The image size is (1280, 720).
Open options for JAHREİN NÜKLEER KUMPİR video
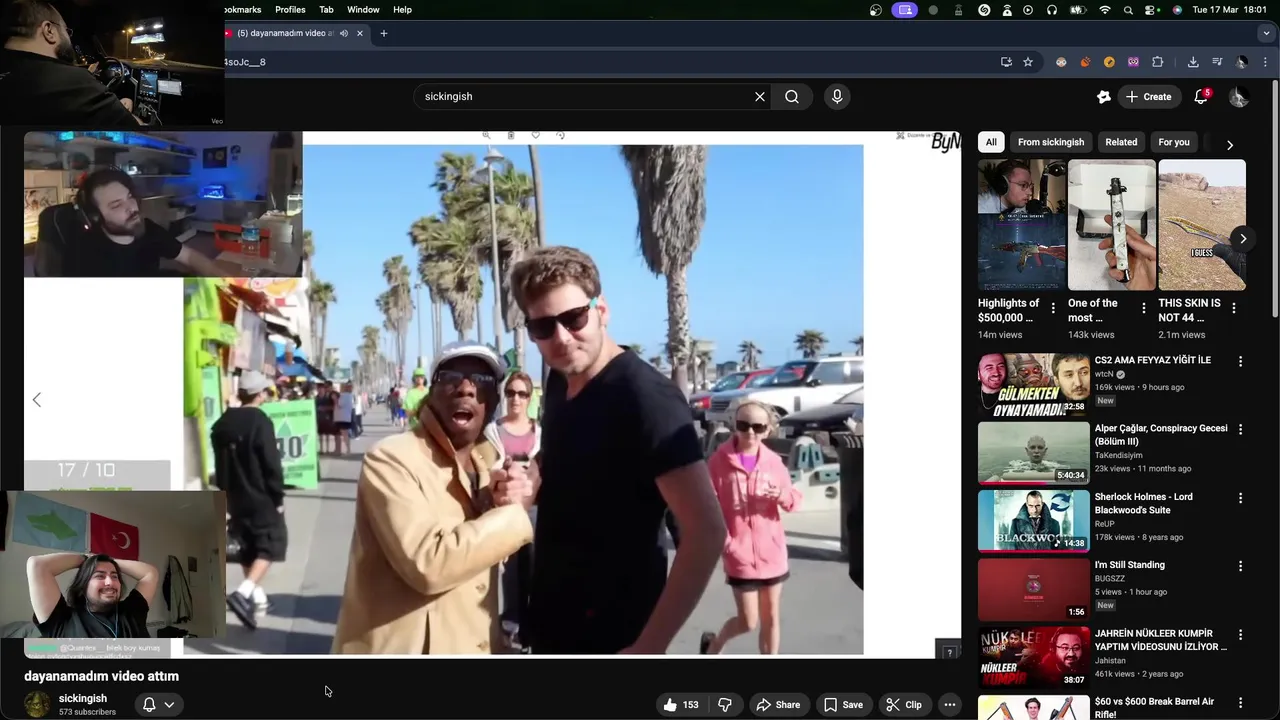click(1240, 634)
